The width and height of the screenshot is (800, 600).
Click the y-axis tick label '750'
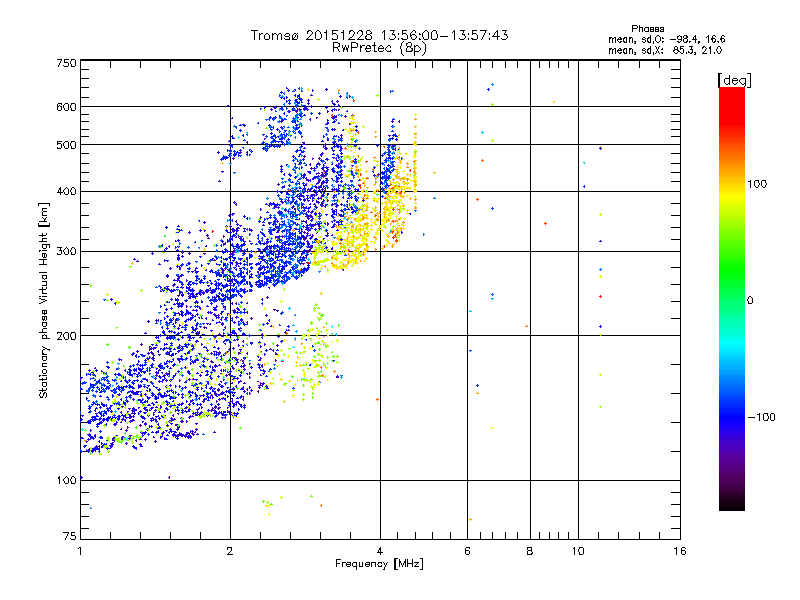click(x=66, y=63)
